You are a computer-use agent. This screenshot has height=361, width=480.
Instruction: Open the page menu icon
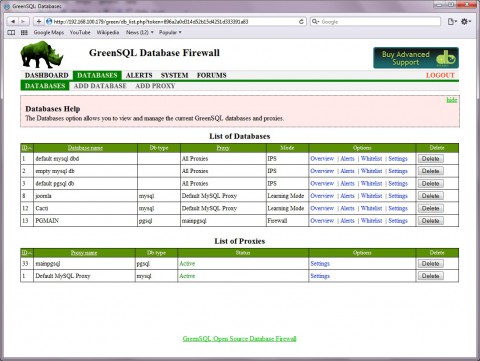click(x=452, y=22)
